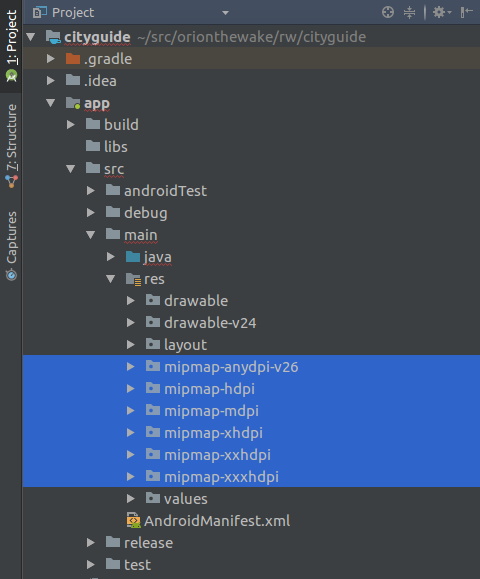
Task: Expand the mipmap-hdpi folder arrow
Action: [130, 389]
